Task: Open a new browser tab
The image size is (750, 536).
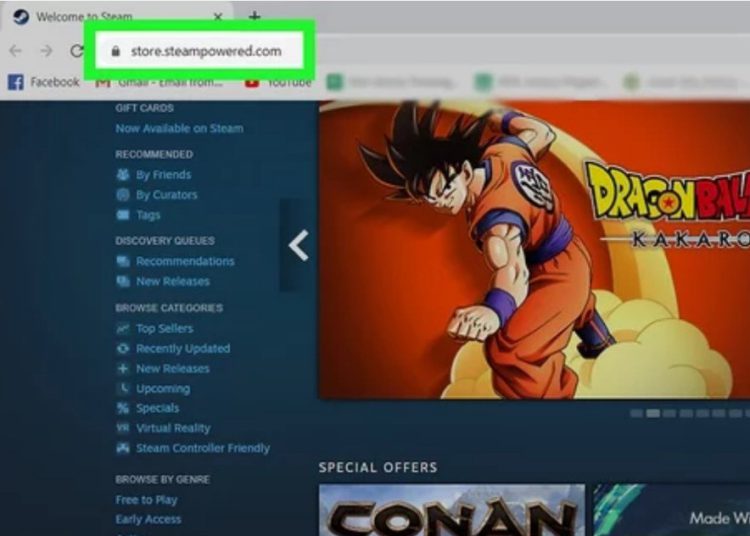Action: coord(254,17)
